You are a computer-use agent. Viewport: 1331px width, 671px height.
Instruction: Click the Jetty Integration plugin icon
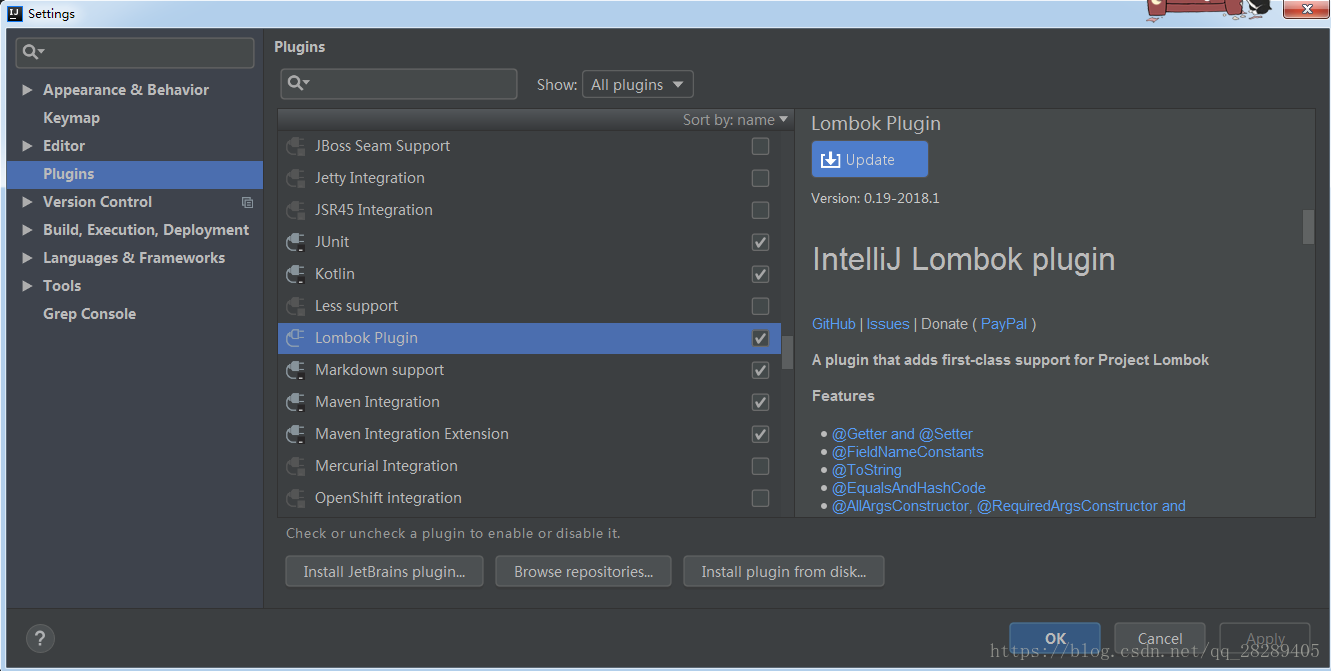click(x=295, y=178)
